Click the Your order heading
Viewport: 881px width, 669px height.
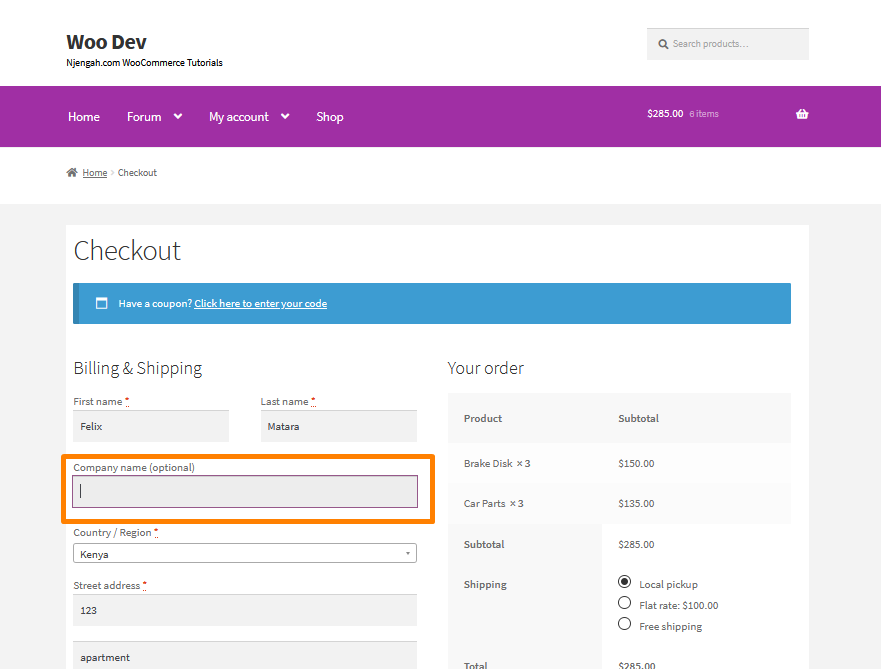tap(485, 368)
